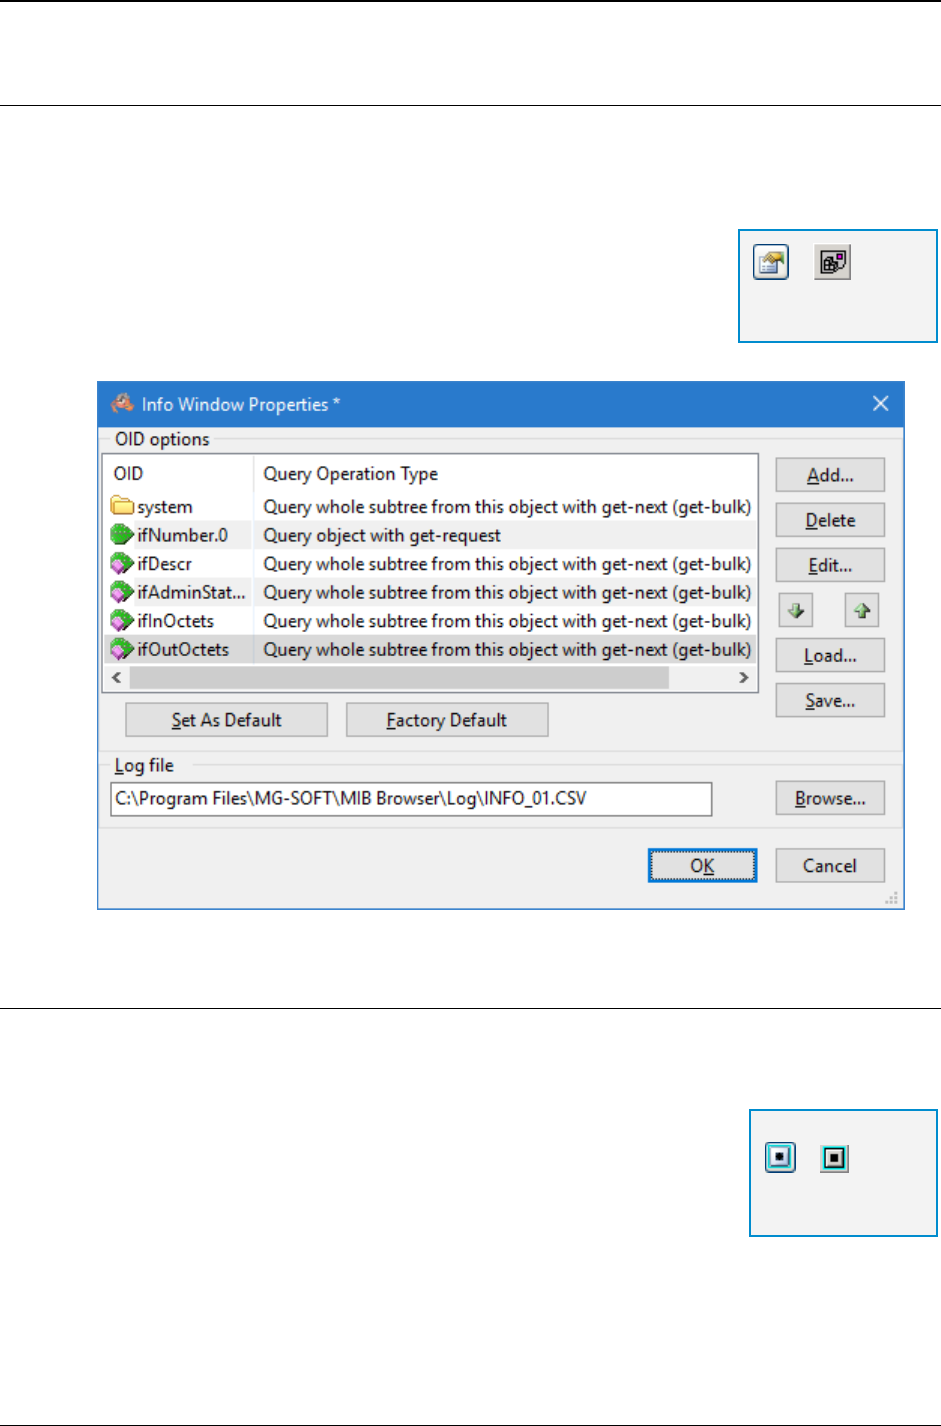Select the ifAdminStat... row label
941x1426 pixels.
[x=191, y=592]
